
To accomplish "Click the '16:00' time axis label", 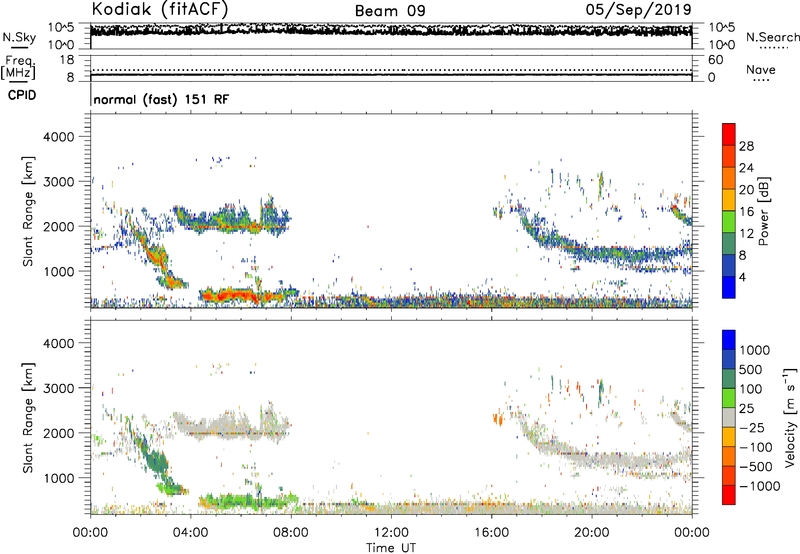I will (491, 533).
